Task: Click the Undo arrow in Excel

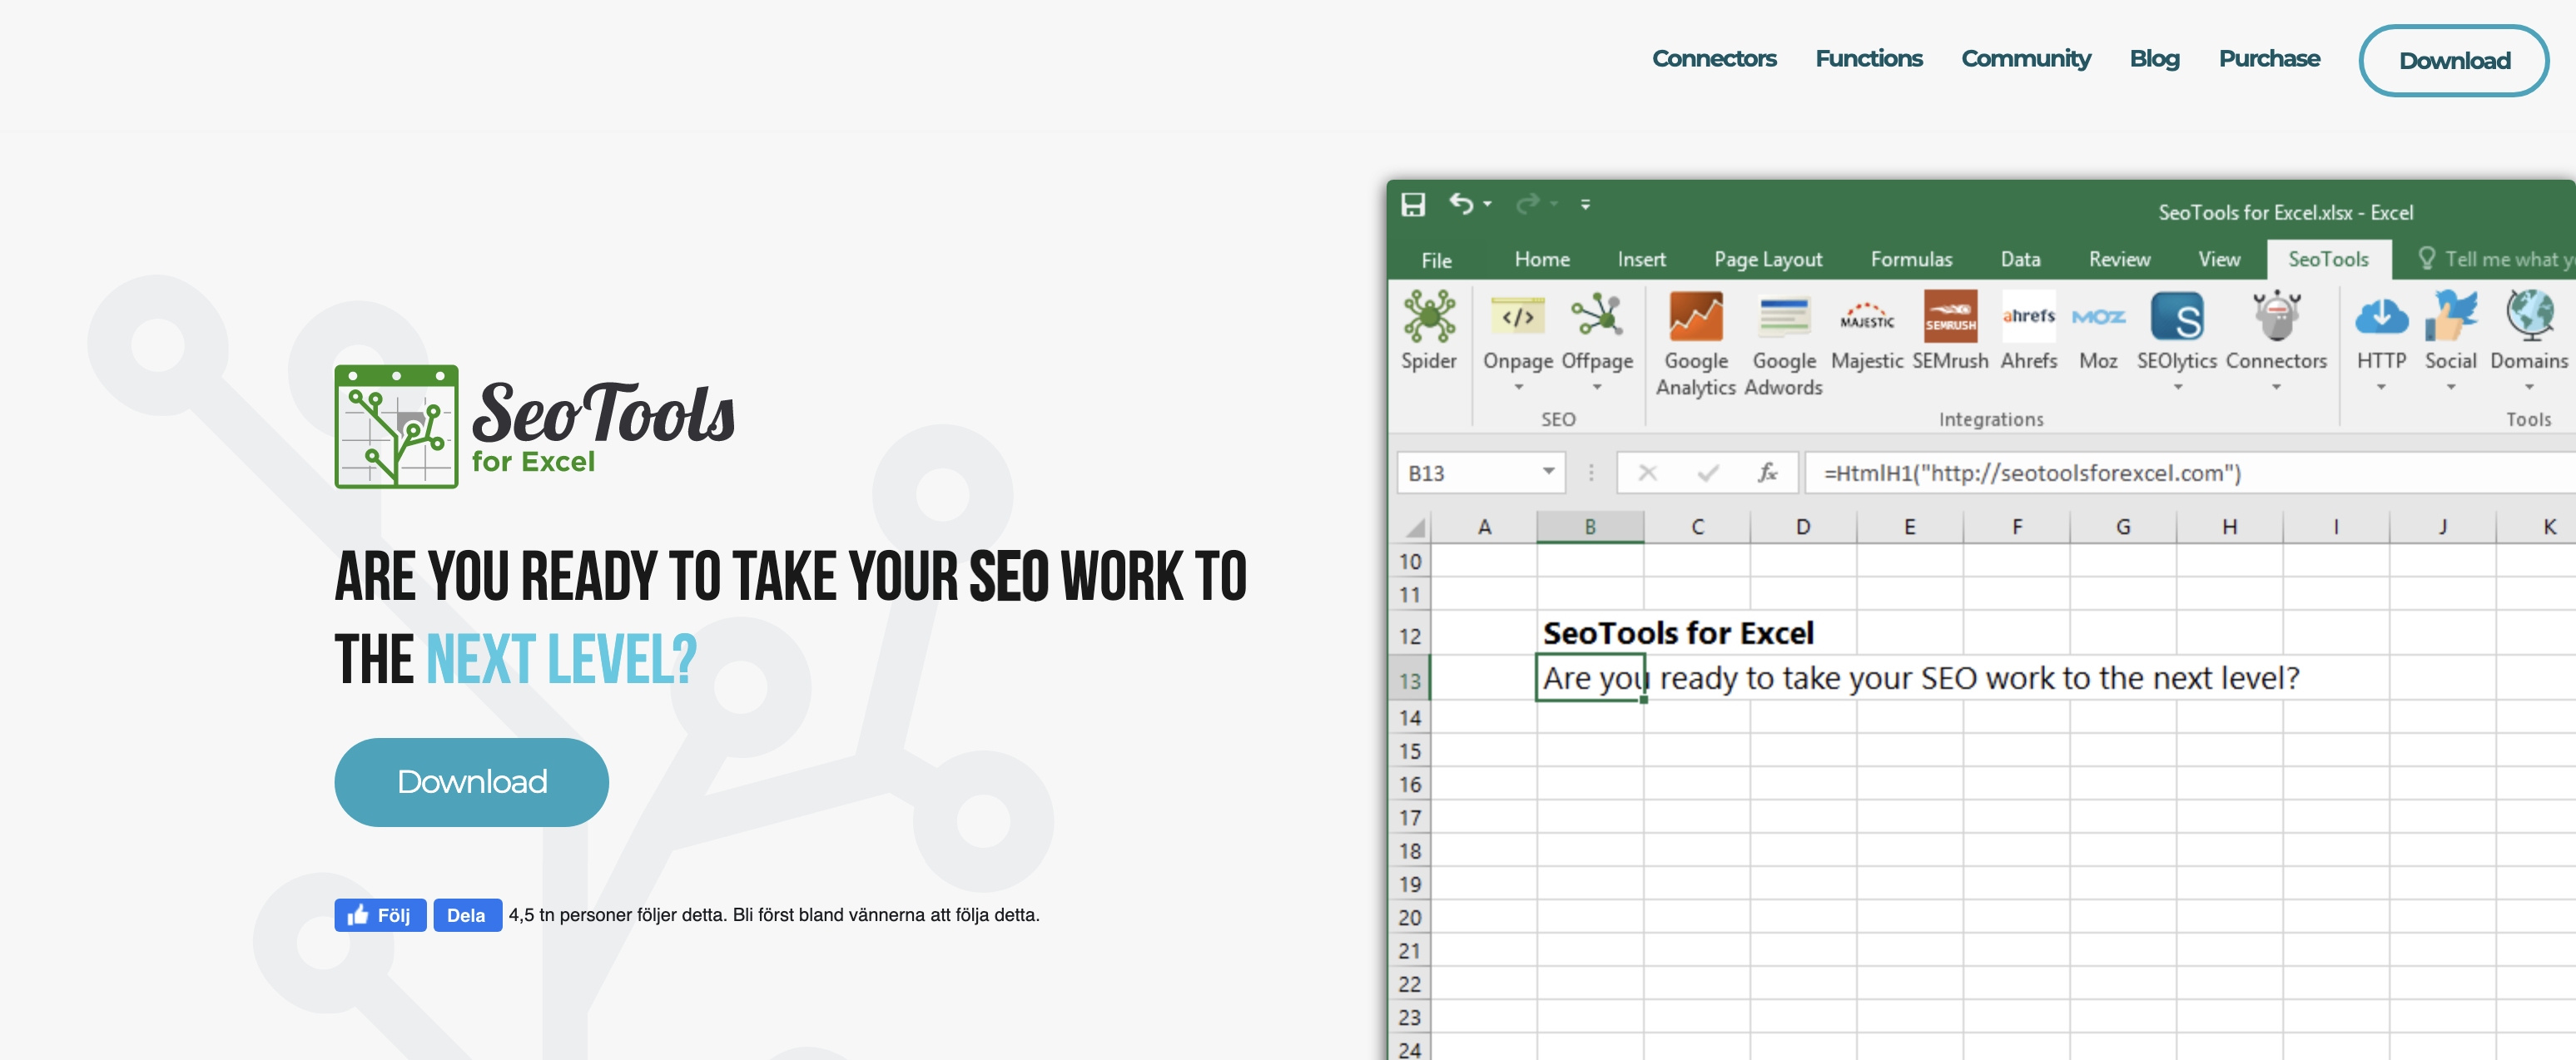Action: (1461, 203)
